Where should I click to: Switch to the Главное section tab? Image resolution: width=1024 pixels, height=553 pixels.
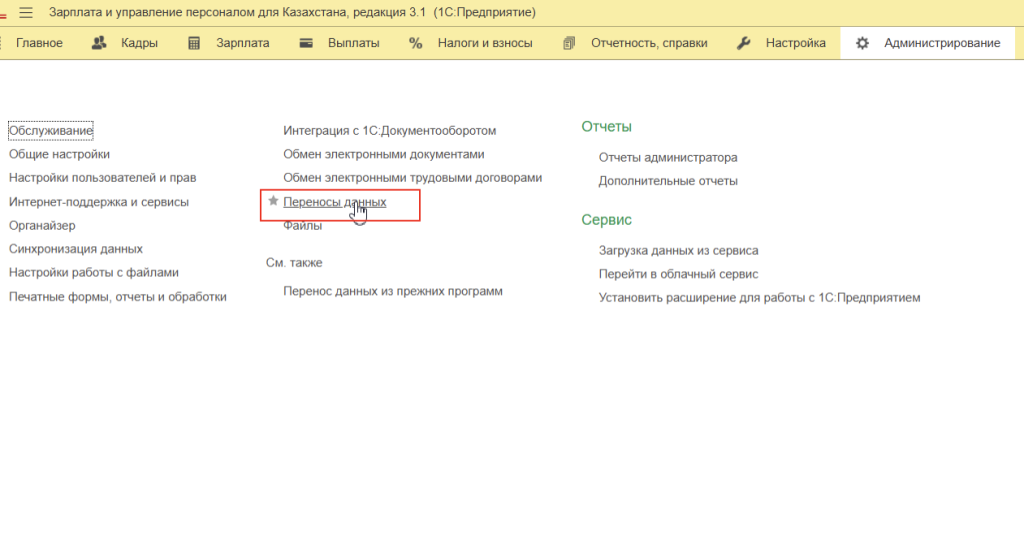39,43
